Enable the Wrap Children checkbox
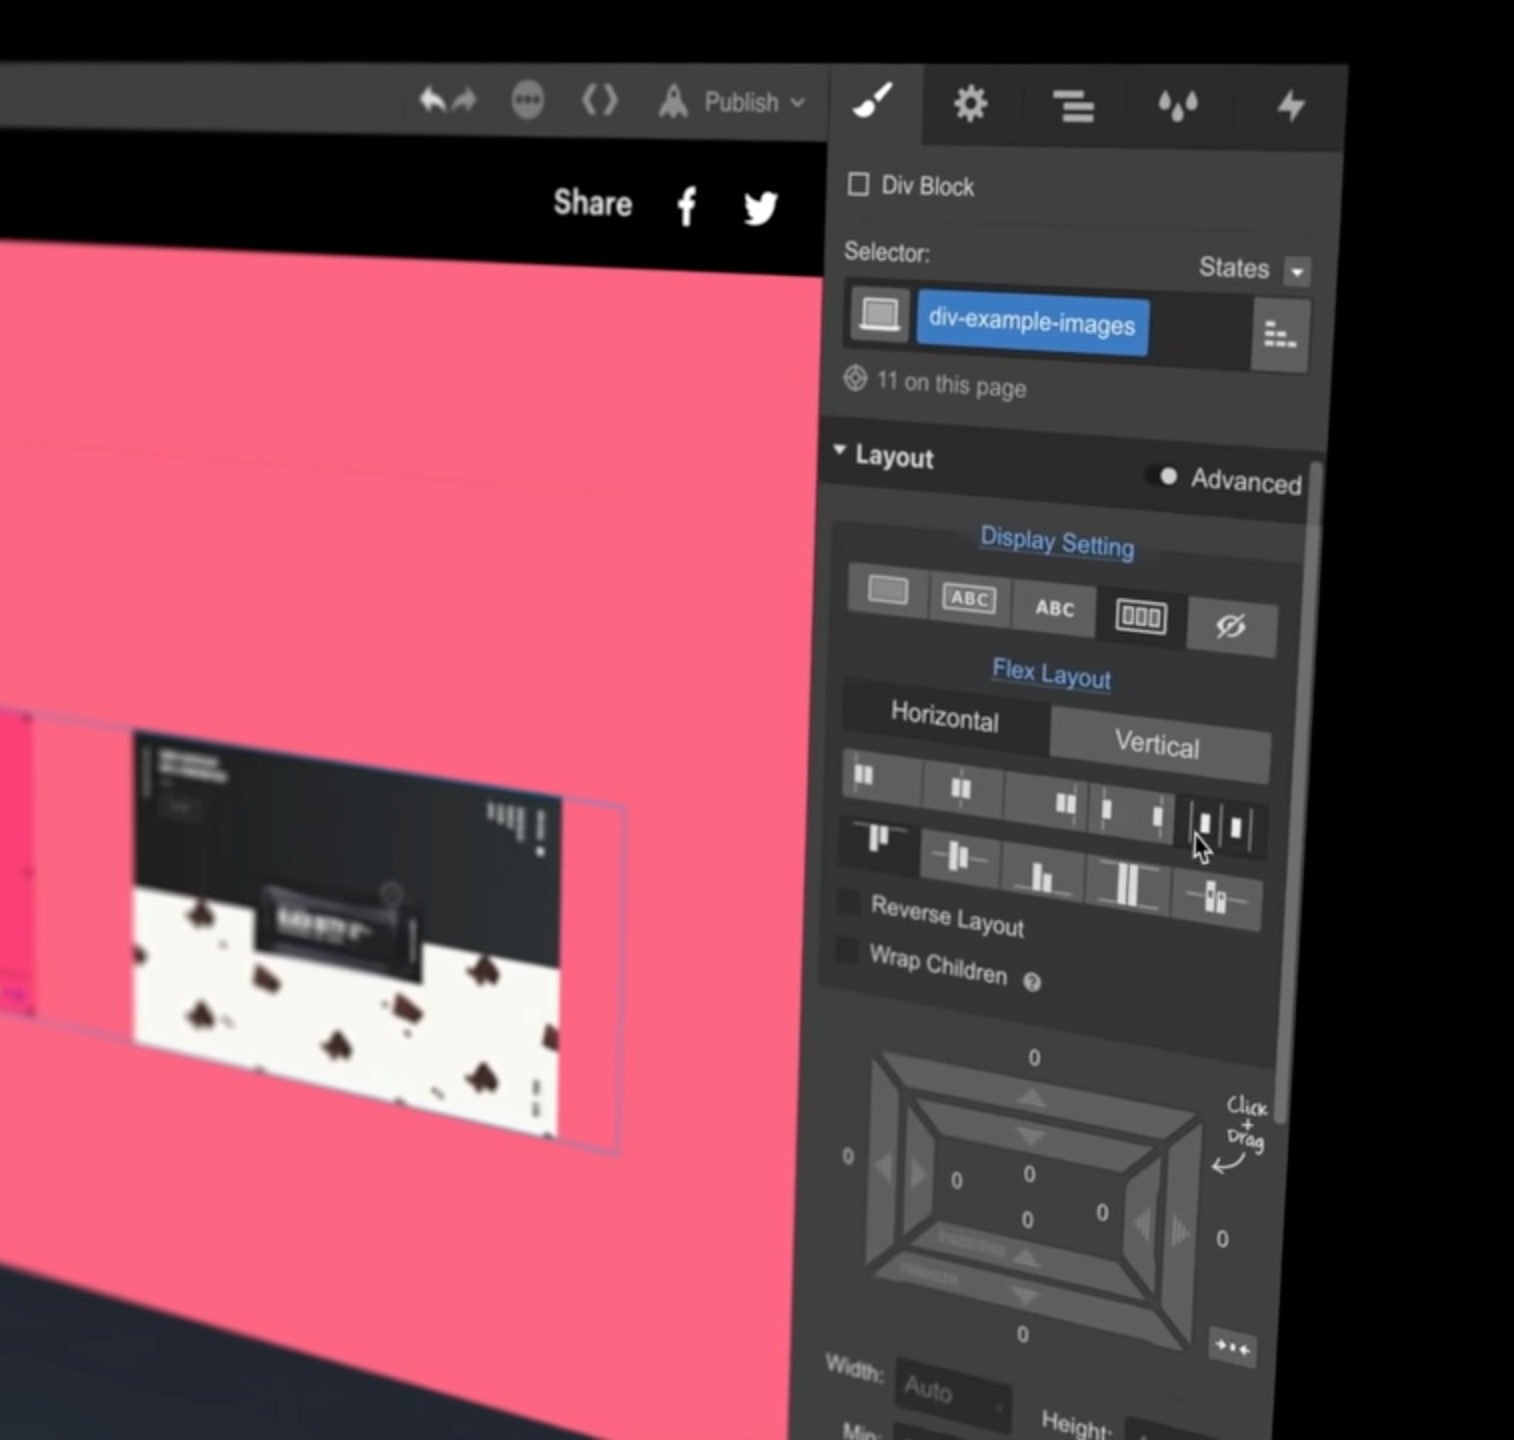This screenshot has height=1440, width=1514. 847,950
